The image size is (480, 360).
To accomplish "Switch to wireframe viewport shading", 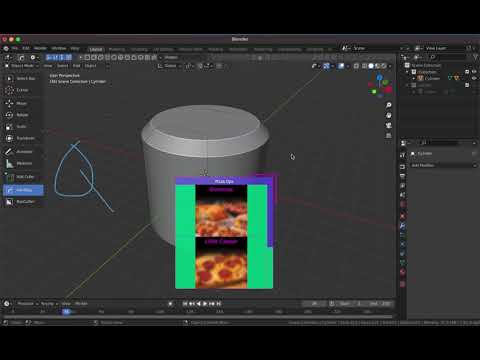I will (365, 66).
